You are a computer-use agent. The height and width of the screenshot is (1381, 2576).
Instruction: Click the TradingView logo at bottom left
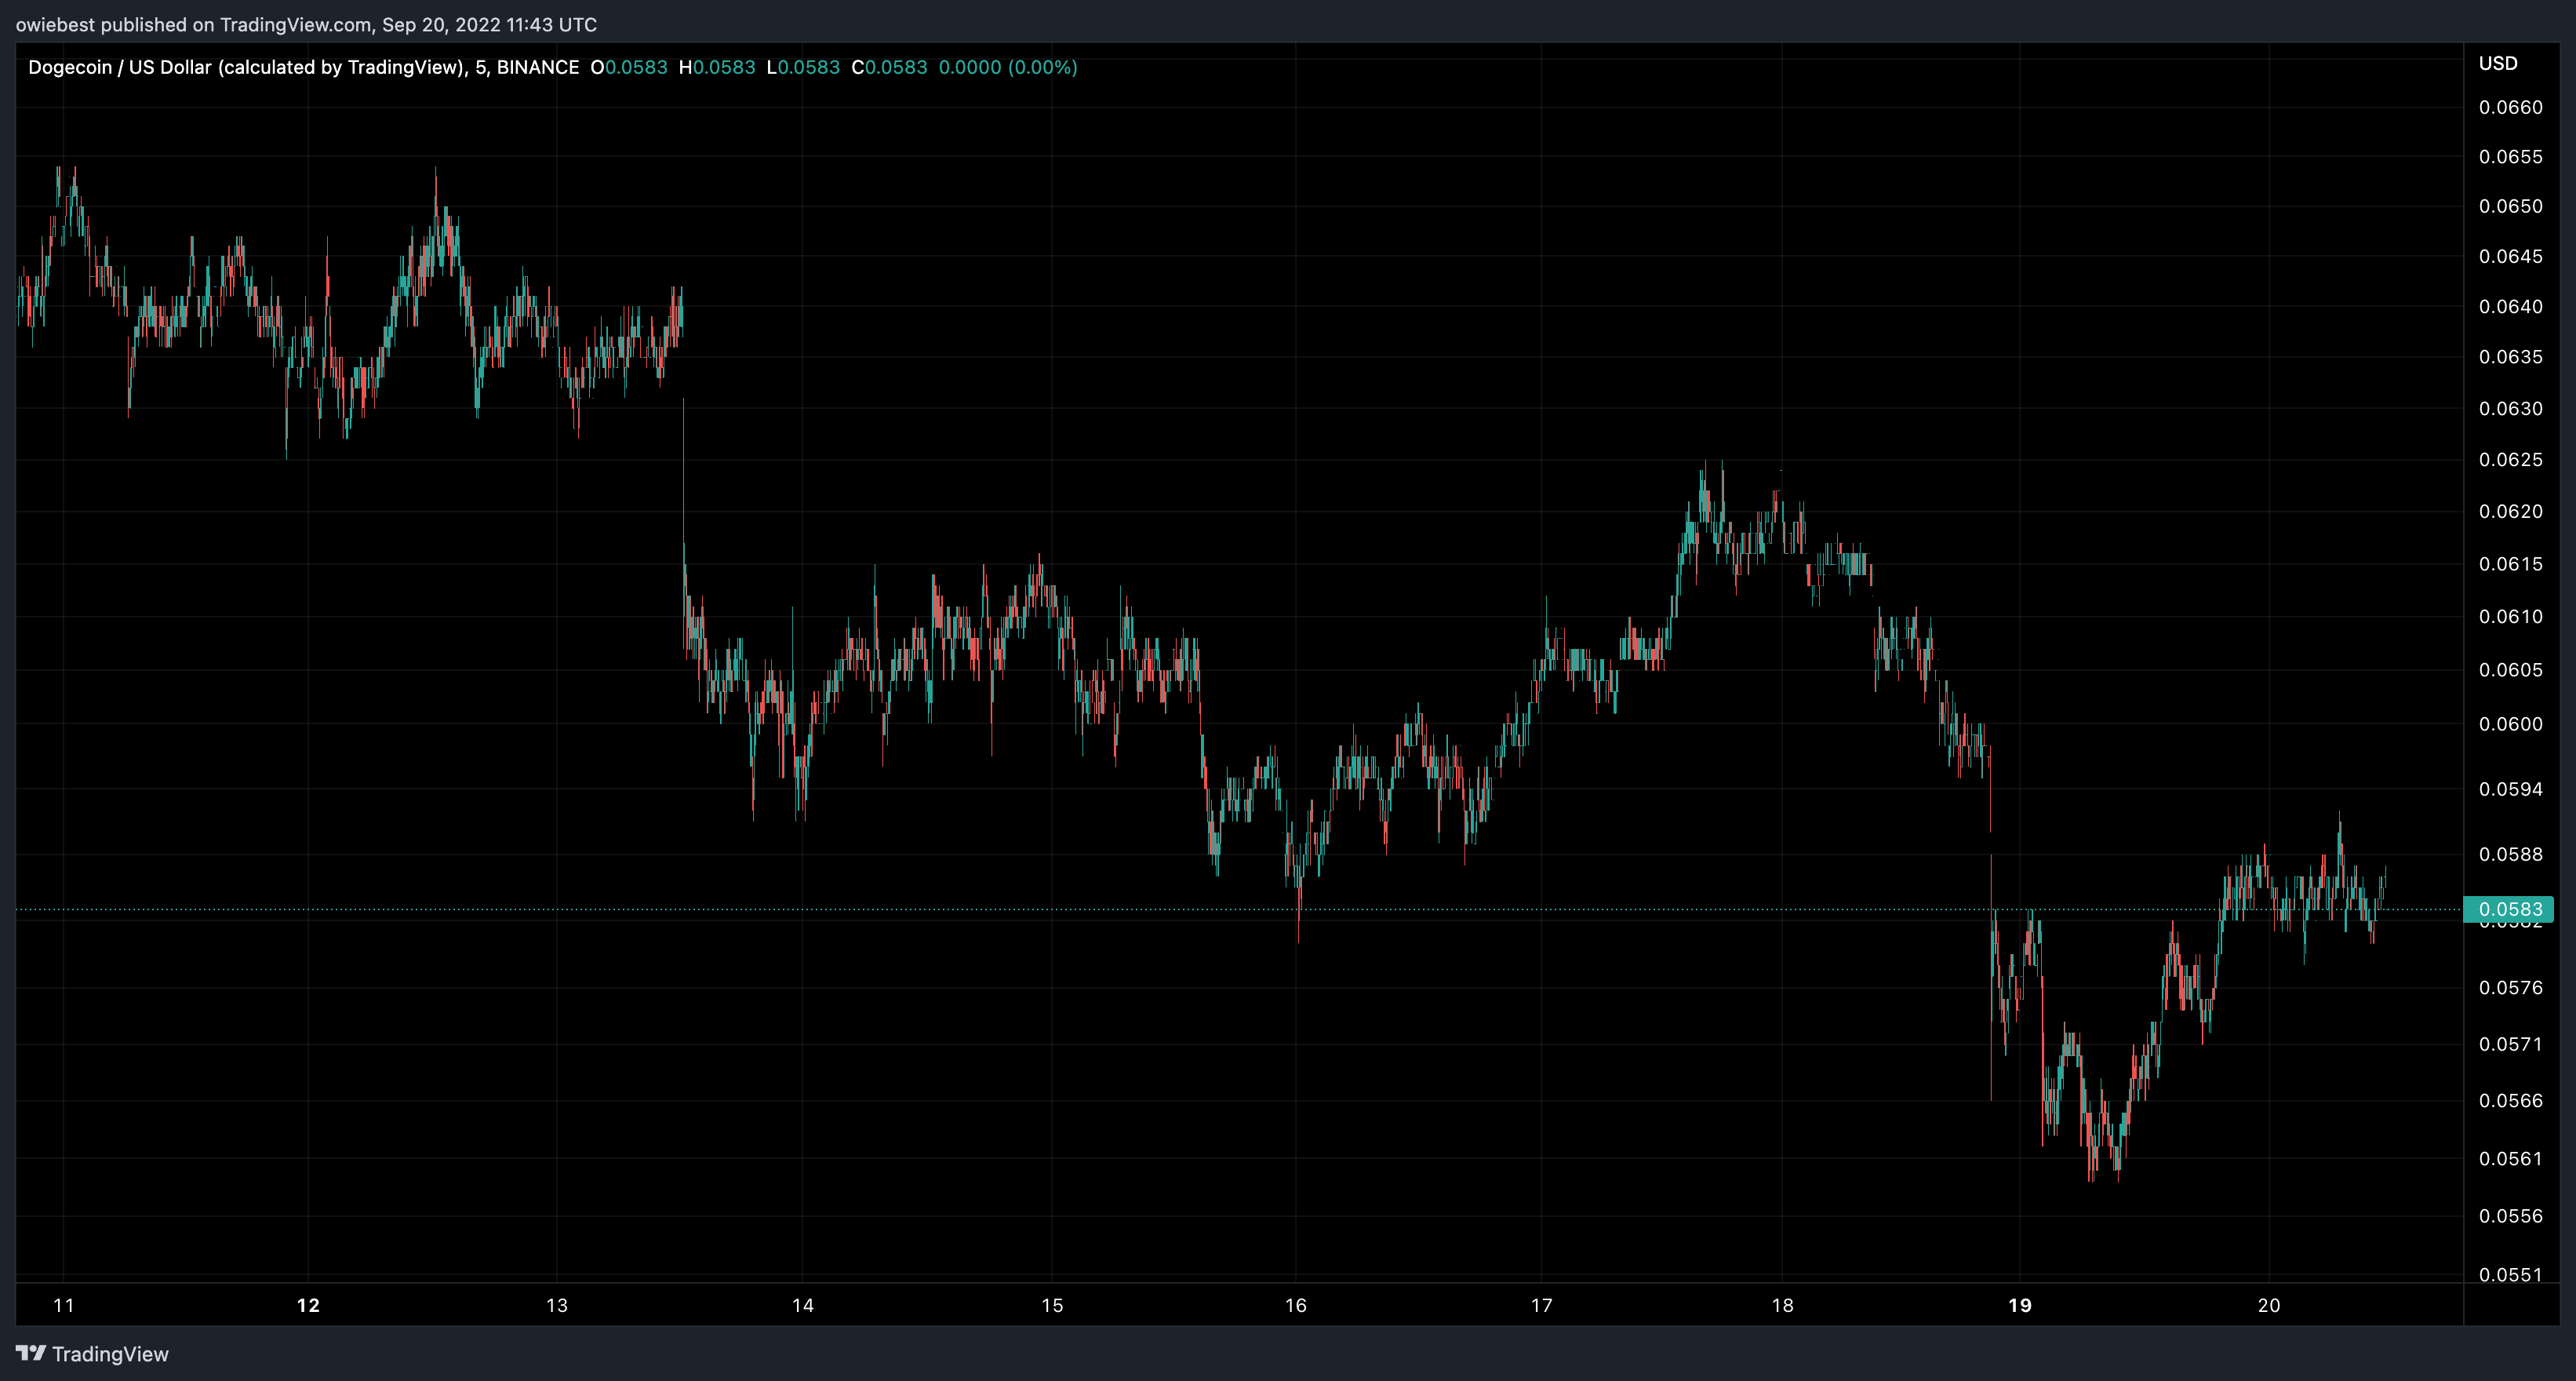tap(92, 1354)
